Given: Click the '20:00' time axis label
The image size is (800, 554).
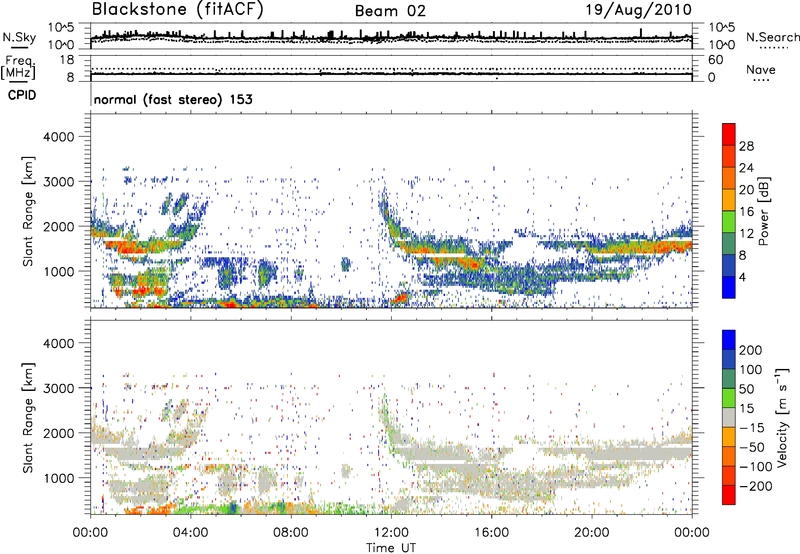Looking at the screenshot, I should tap(592, 533).
